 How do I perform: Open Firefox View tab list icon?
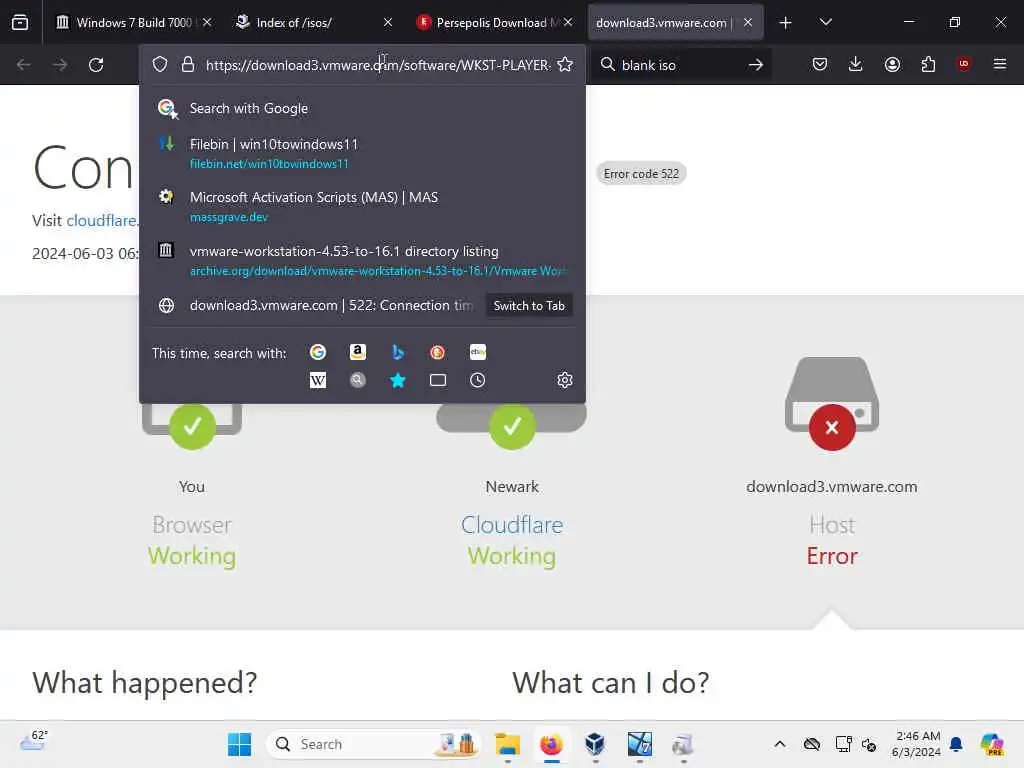click(x=20, y=22)
